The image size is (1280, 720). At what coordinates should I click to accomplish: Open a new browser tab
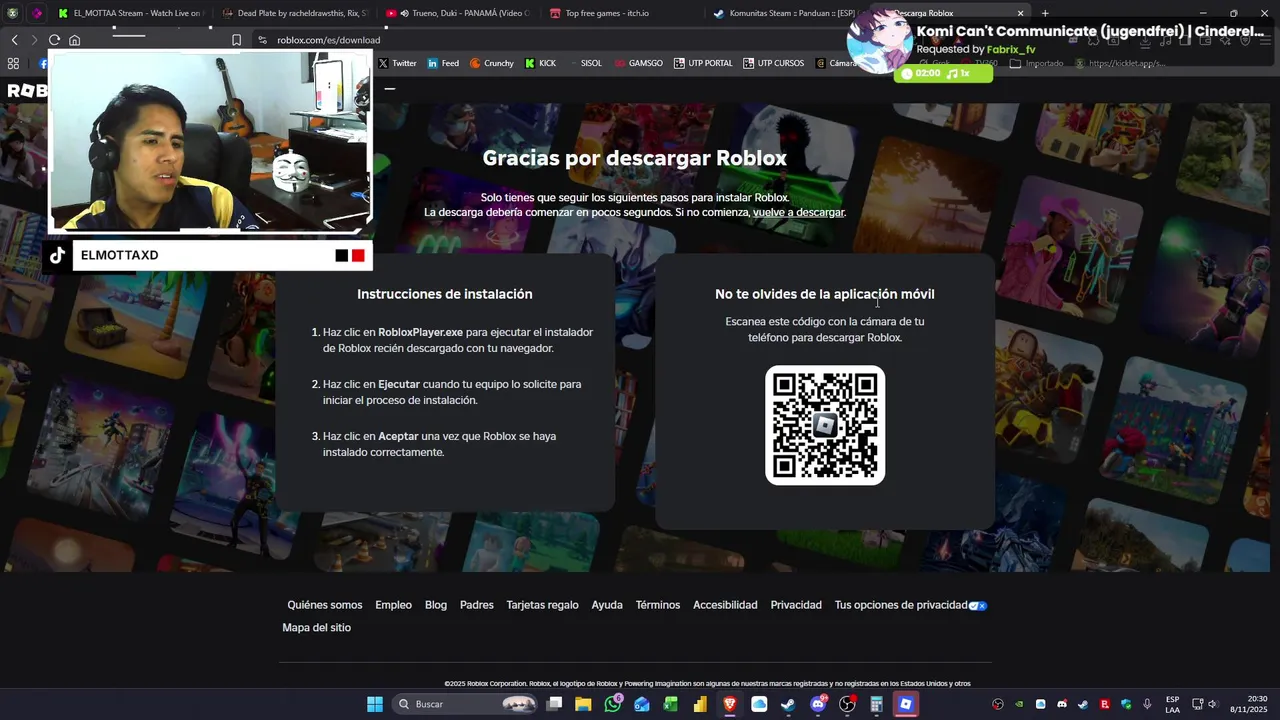tap(1045, 13)
